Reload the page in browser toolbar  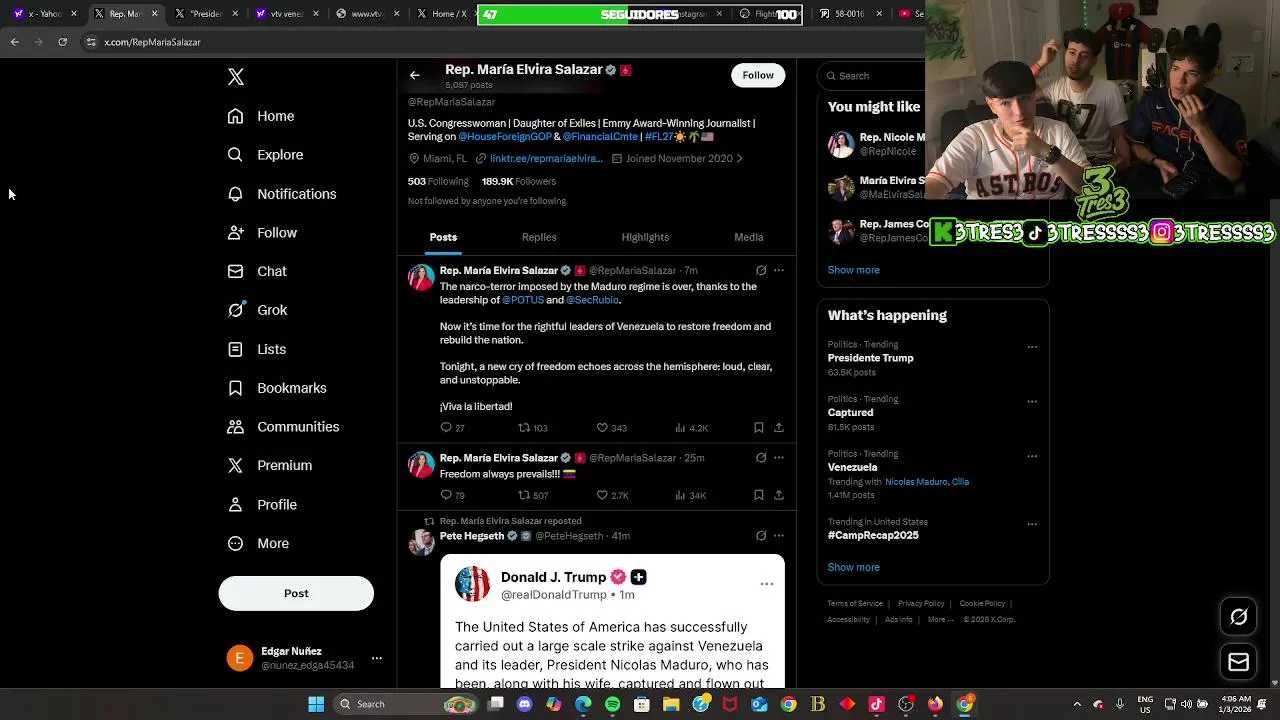62,42
